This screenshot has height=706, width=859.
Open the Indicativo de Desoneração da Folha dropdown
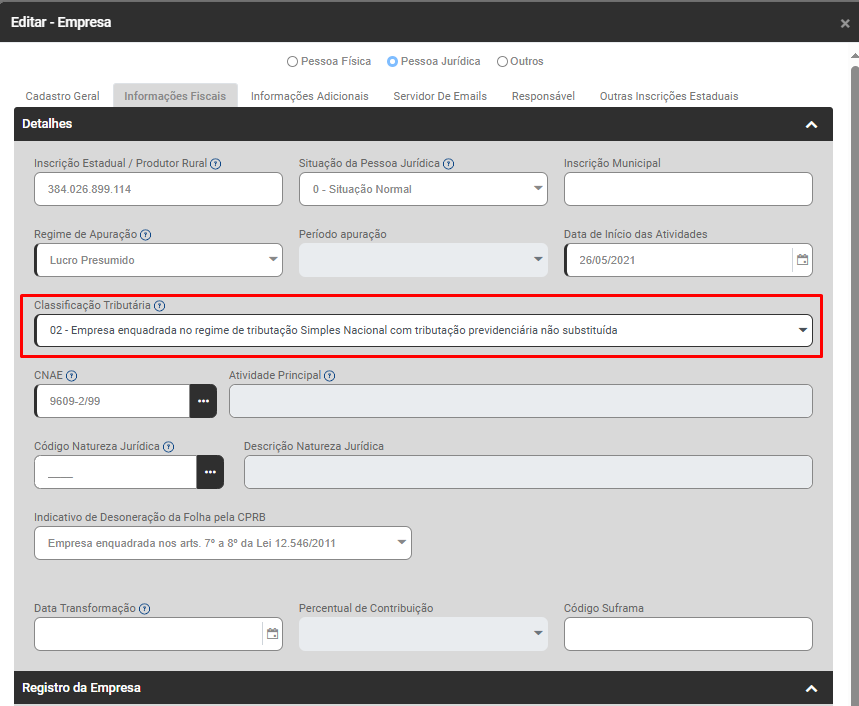point(222,543)
